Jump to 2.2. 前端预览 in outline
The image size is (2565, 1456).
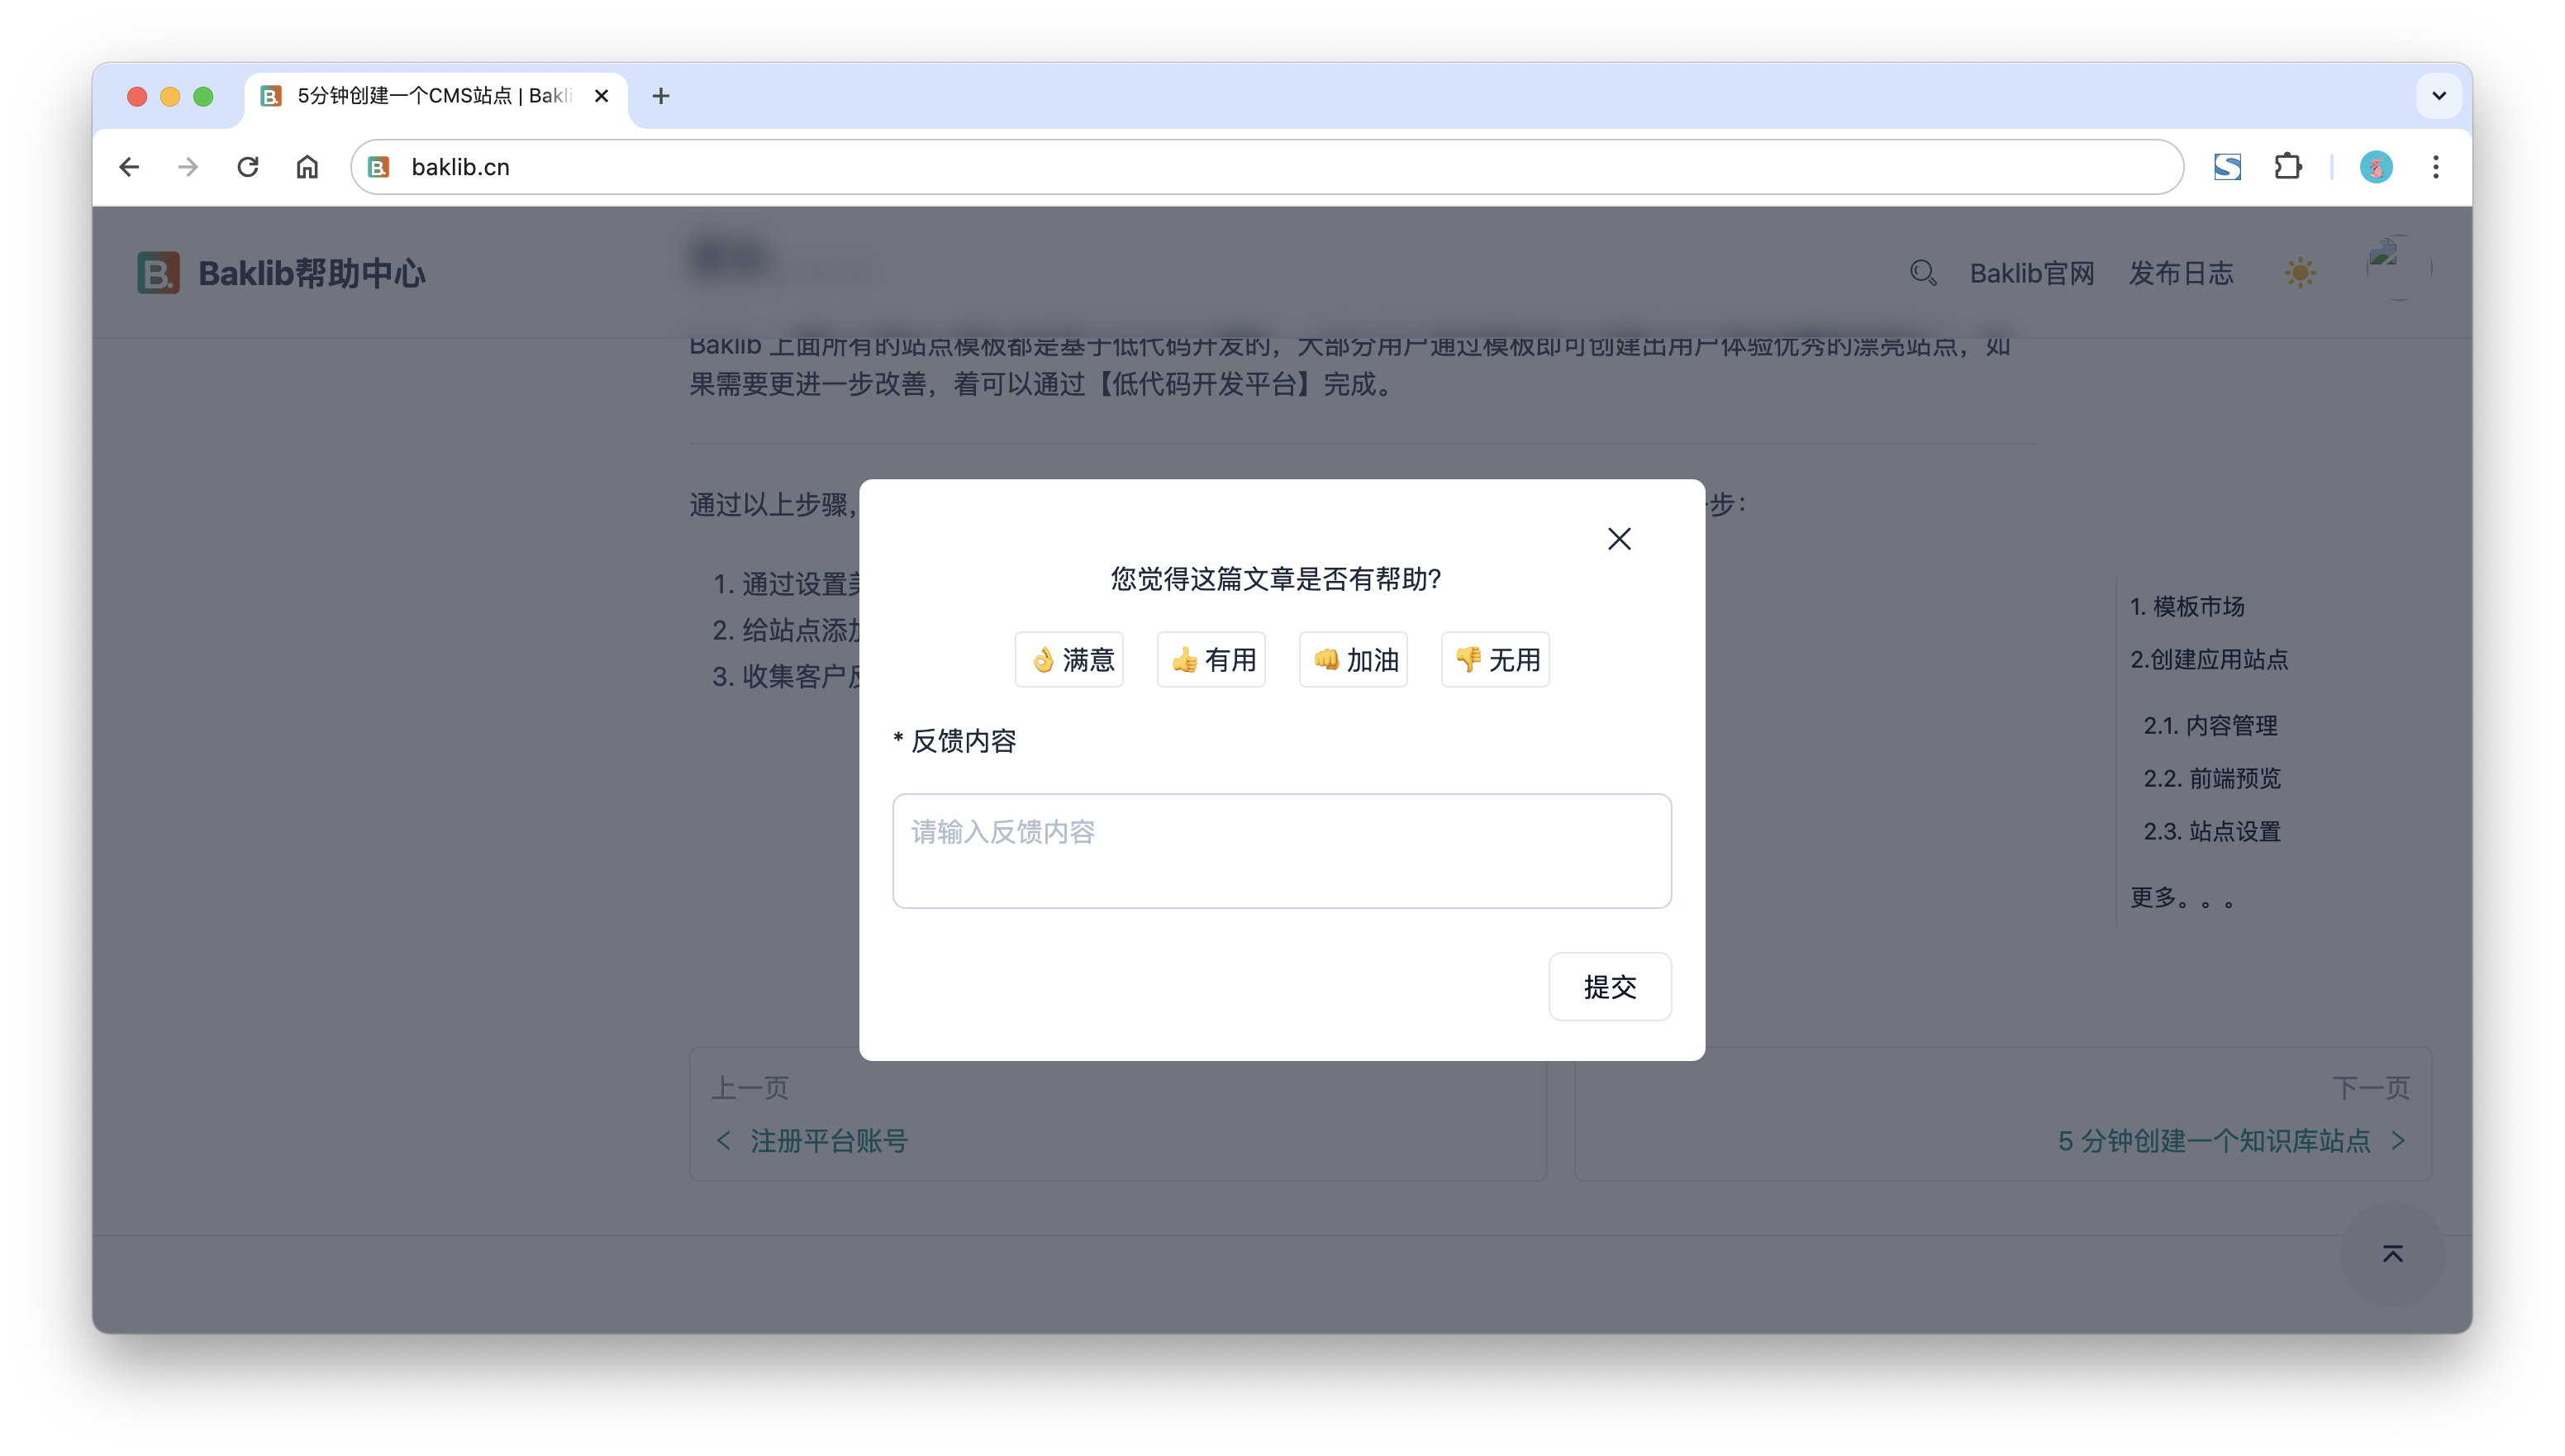pos(2212,779)
